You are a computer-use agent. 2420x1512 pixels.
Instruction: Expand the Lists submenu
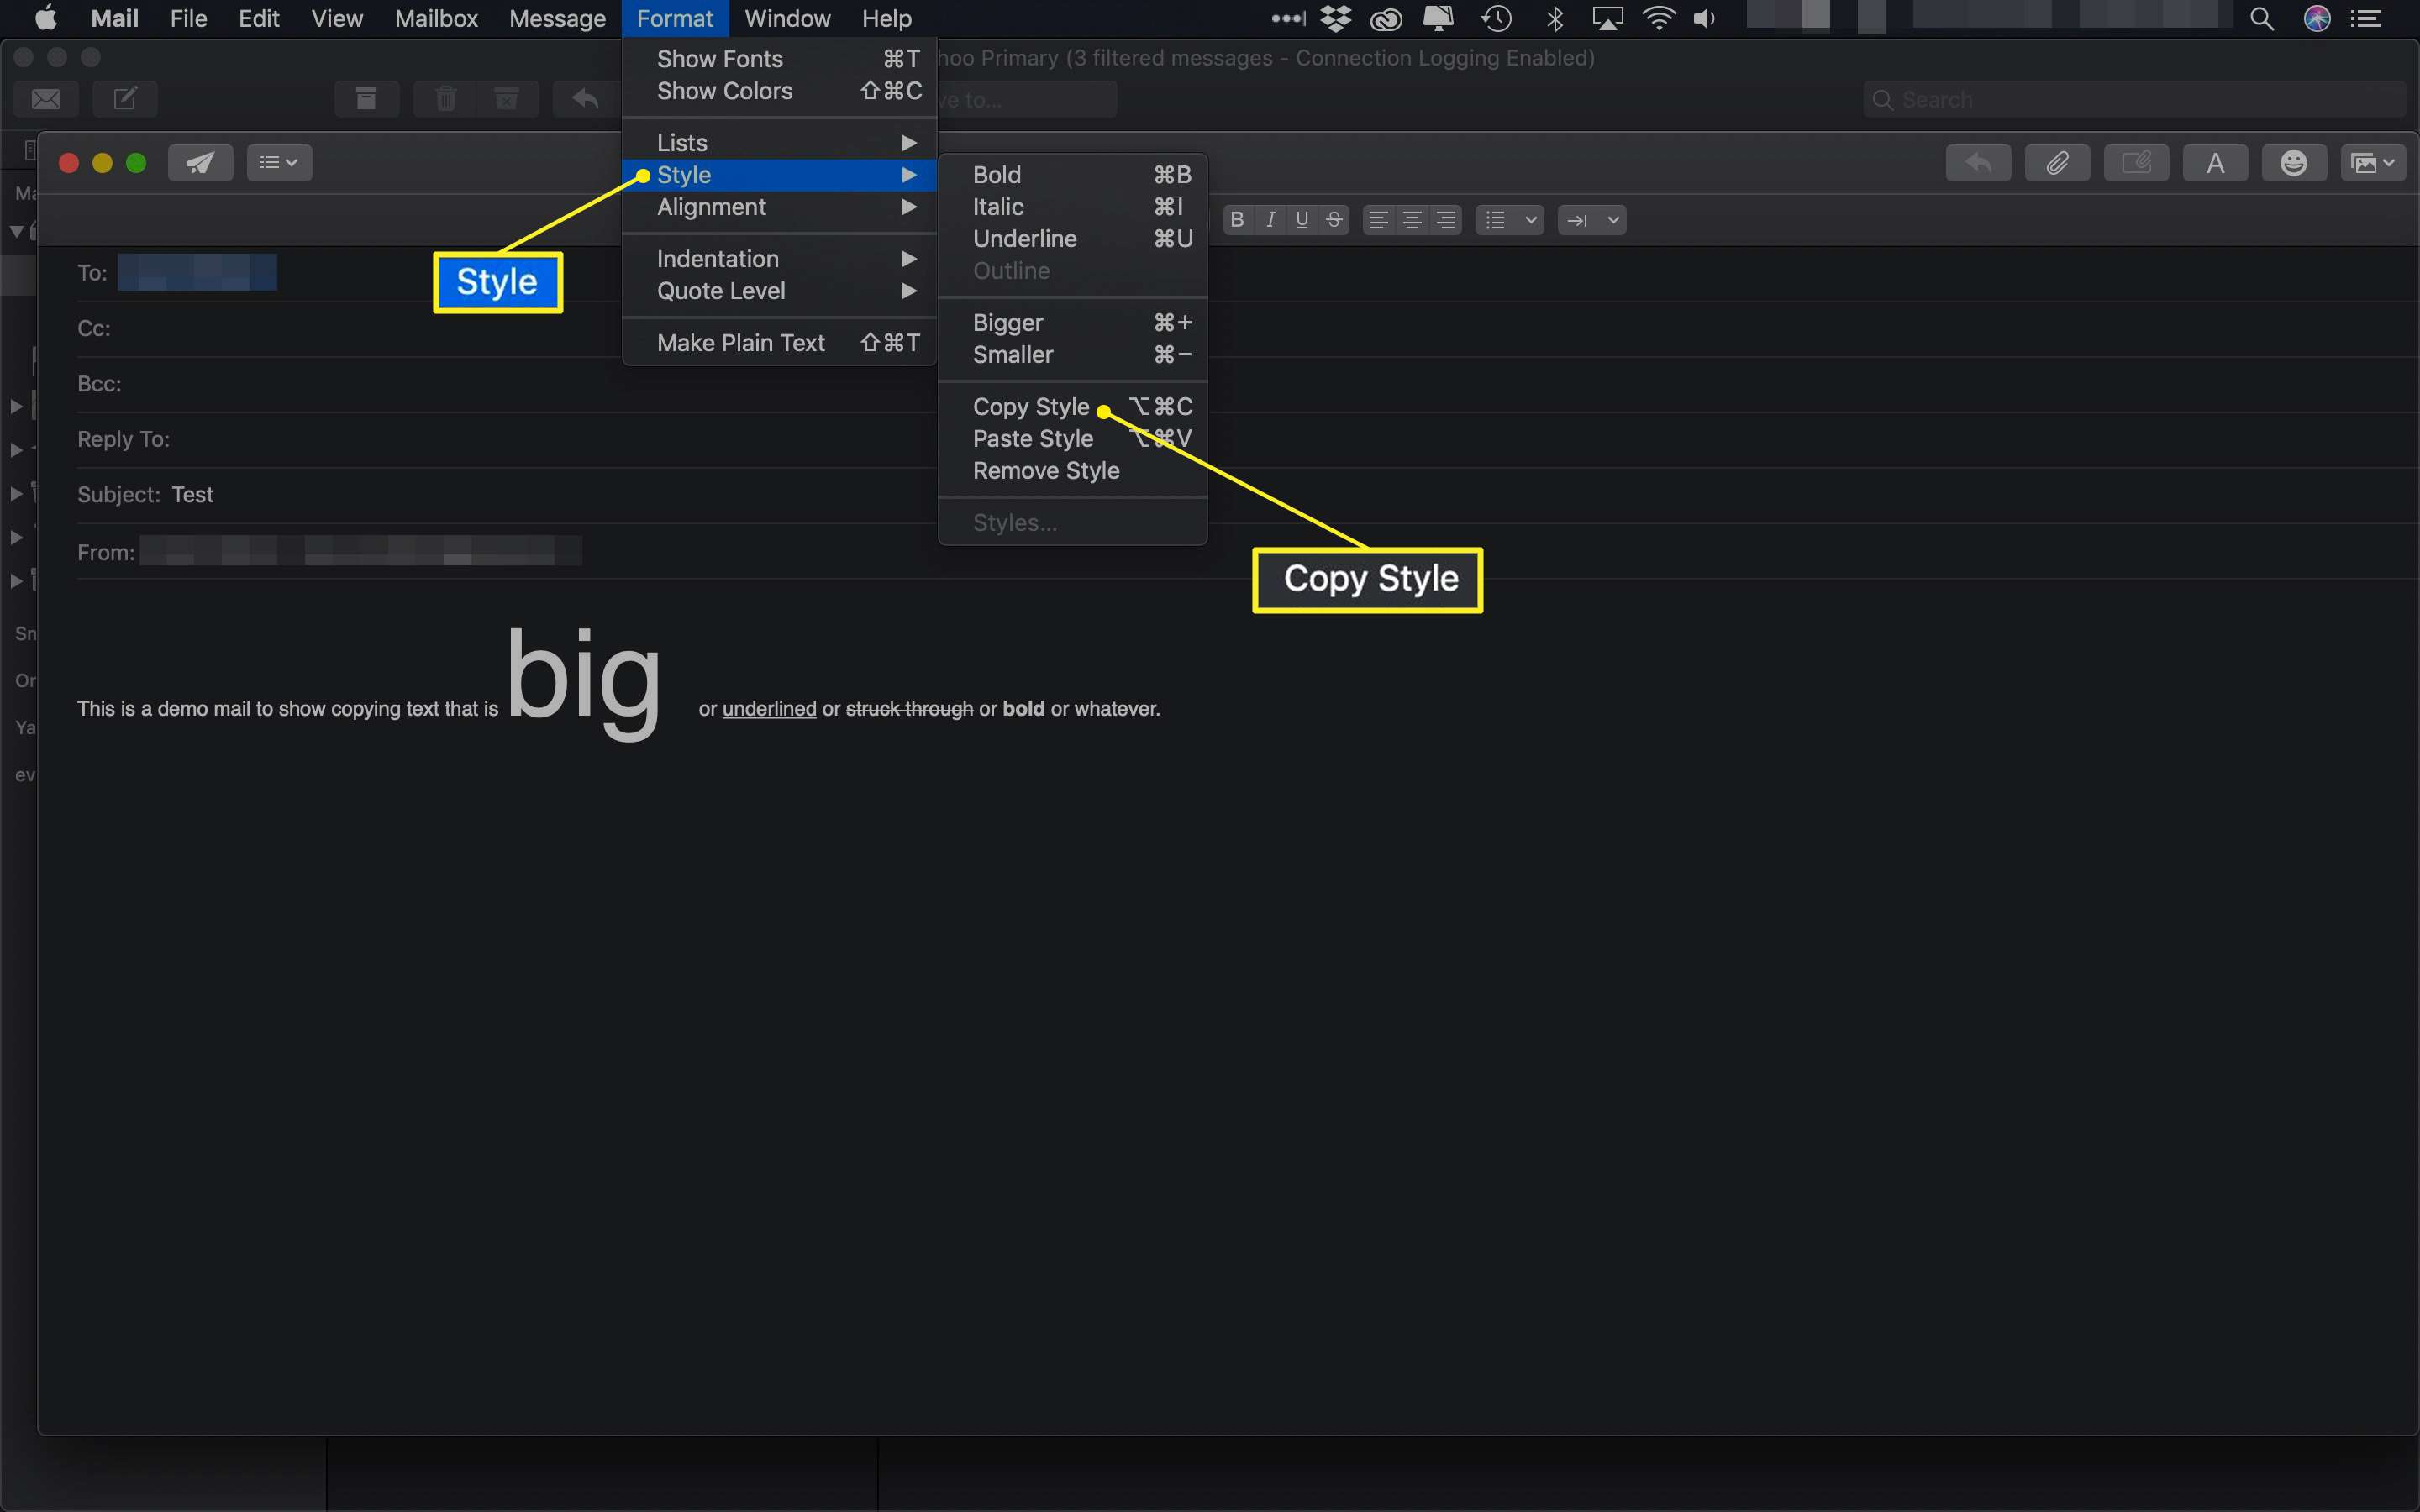(779, 143)
